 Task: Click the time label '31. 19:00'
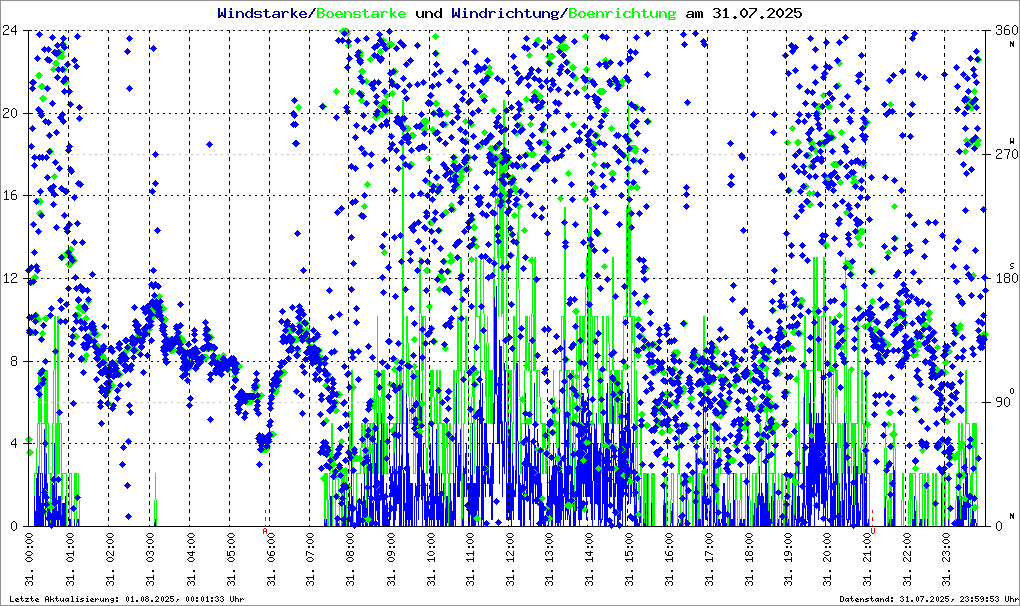click(x=790, y=559)
